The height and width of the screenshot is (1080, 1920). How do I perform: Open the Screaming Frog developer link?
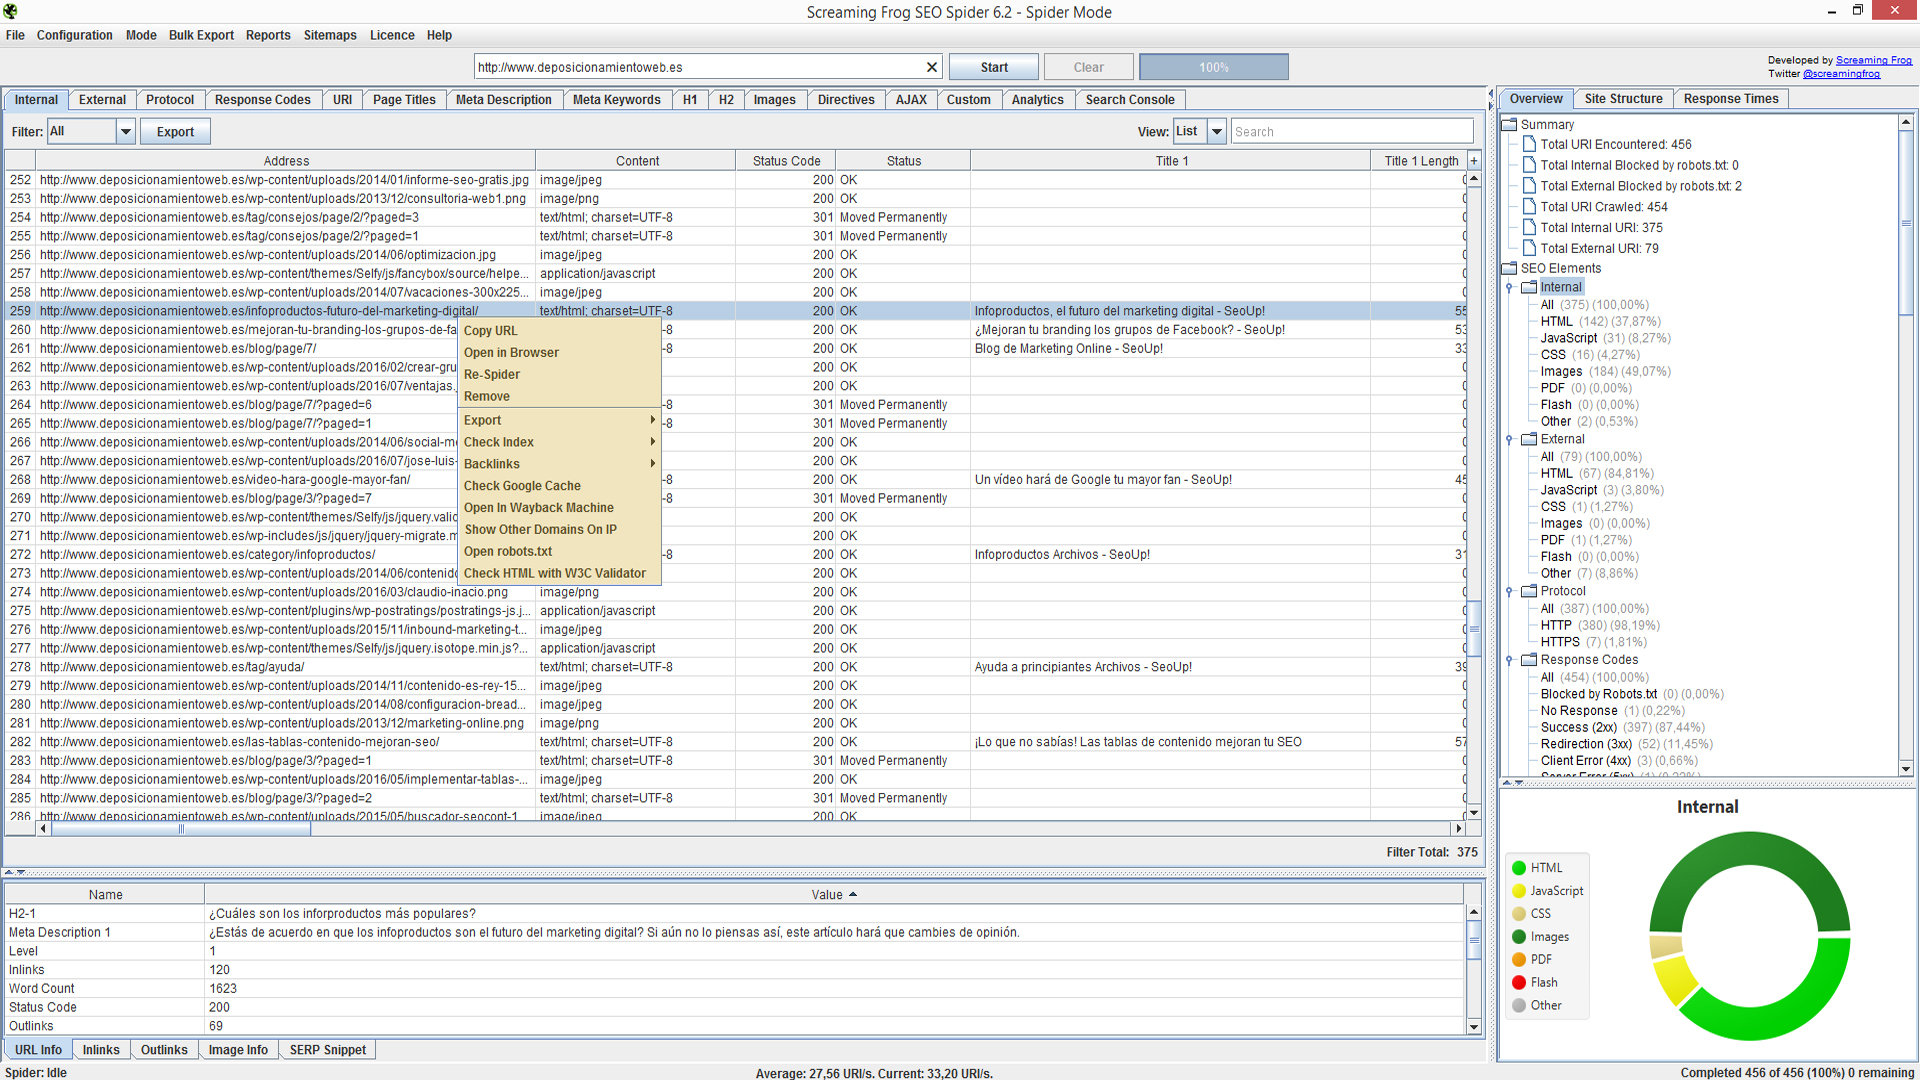[1874, 60]
